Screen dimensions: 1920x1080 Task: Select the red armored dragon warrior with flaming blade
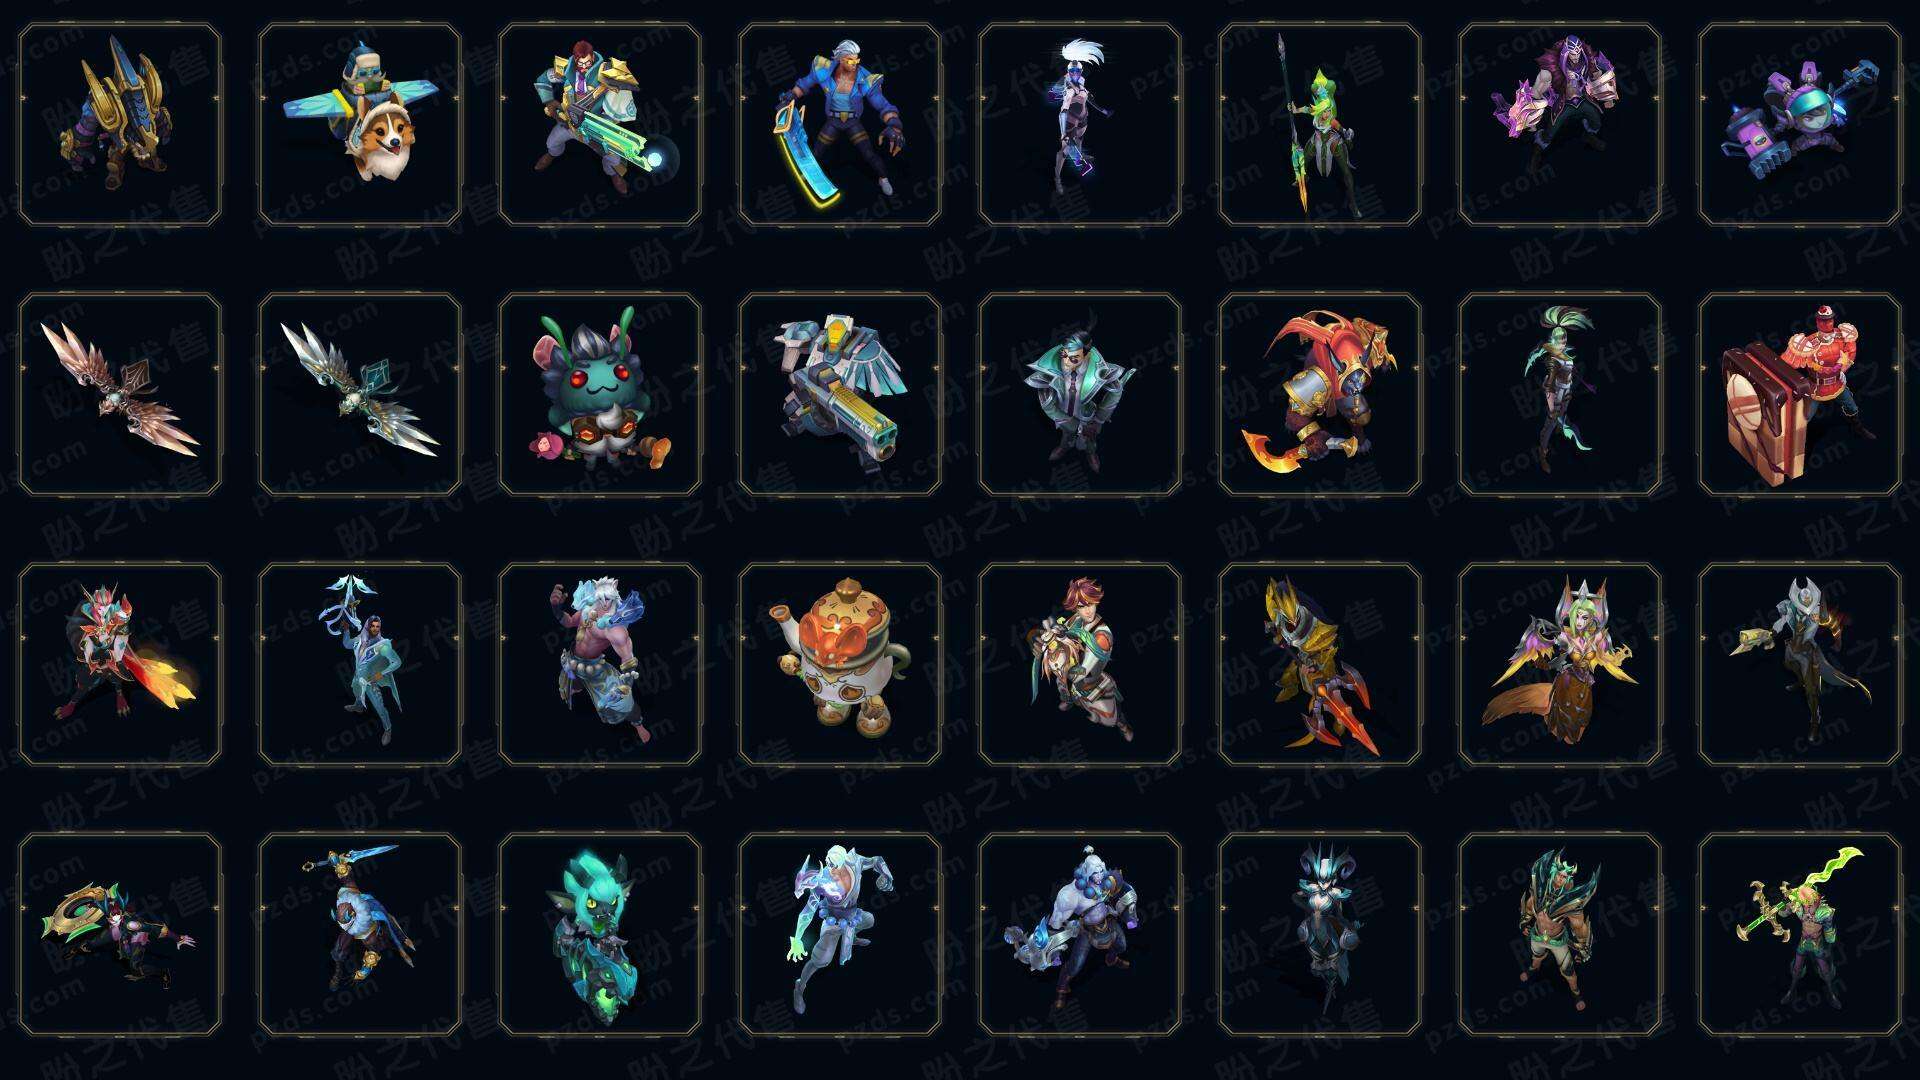click(1320, 395)
